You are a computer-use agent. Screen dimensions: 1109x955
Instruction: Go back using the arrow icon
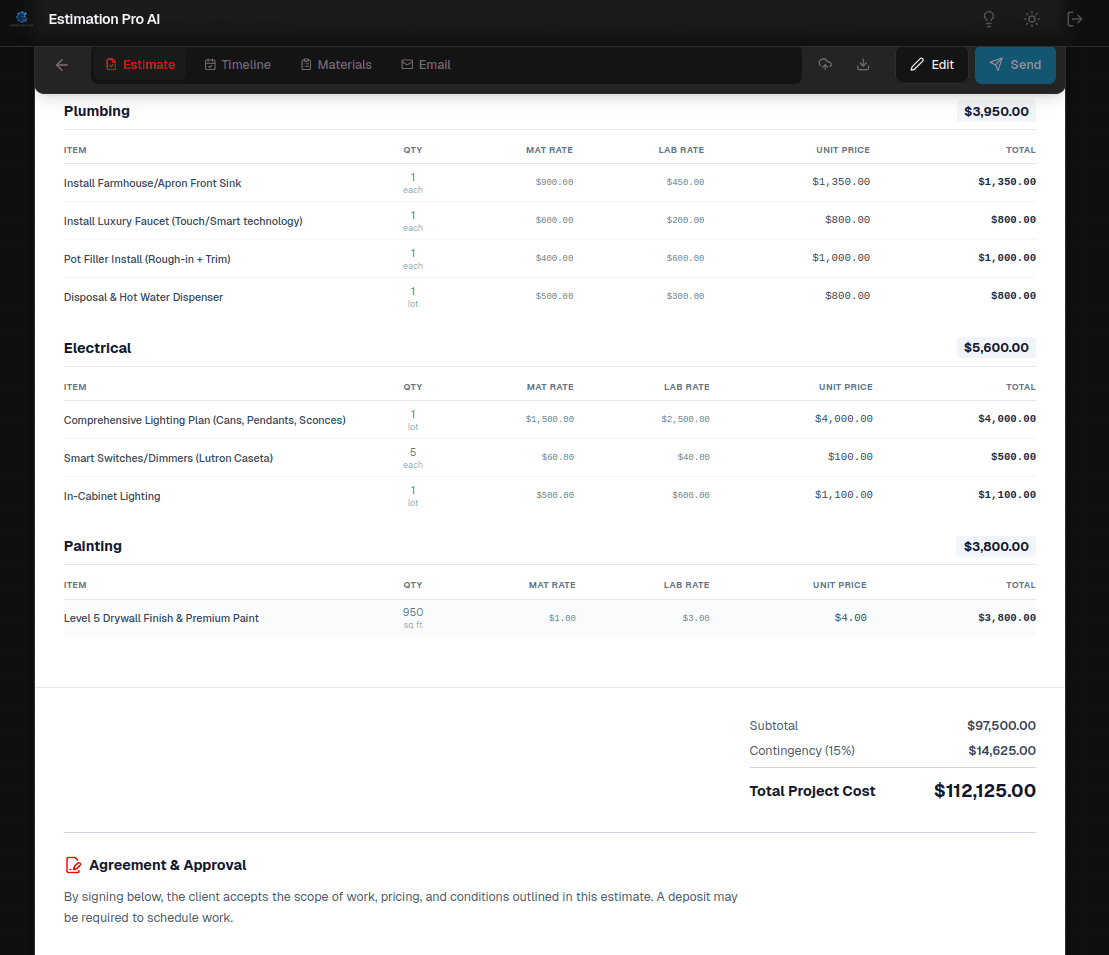61,64
